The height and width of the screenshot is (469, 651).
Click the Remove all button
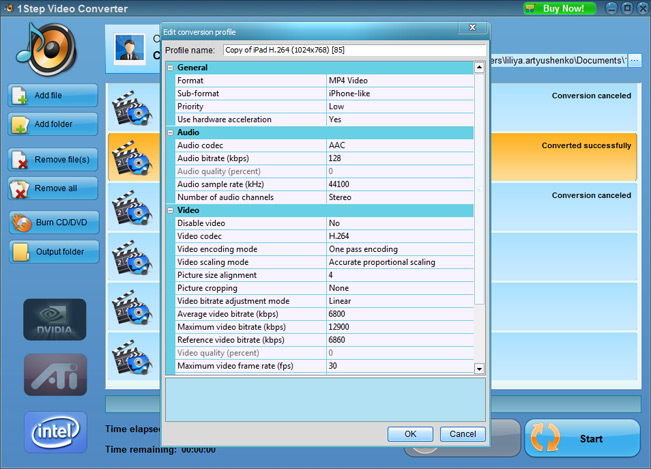(x=53, y=188)
